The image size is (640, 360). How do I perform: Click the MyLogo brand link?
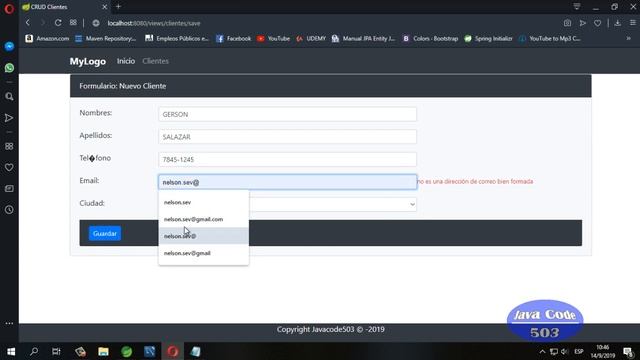(x=87, y=61)
